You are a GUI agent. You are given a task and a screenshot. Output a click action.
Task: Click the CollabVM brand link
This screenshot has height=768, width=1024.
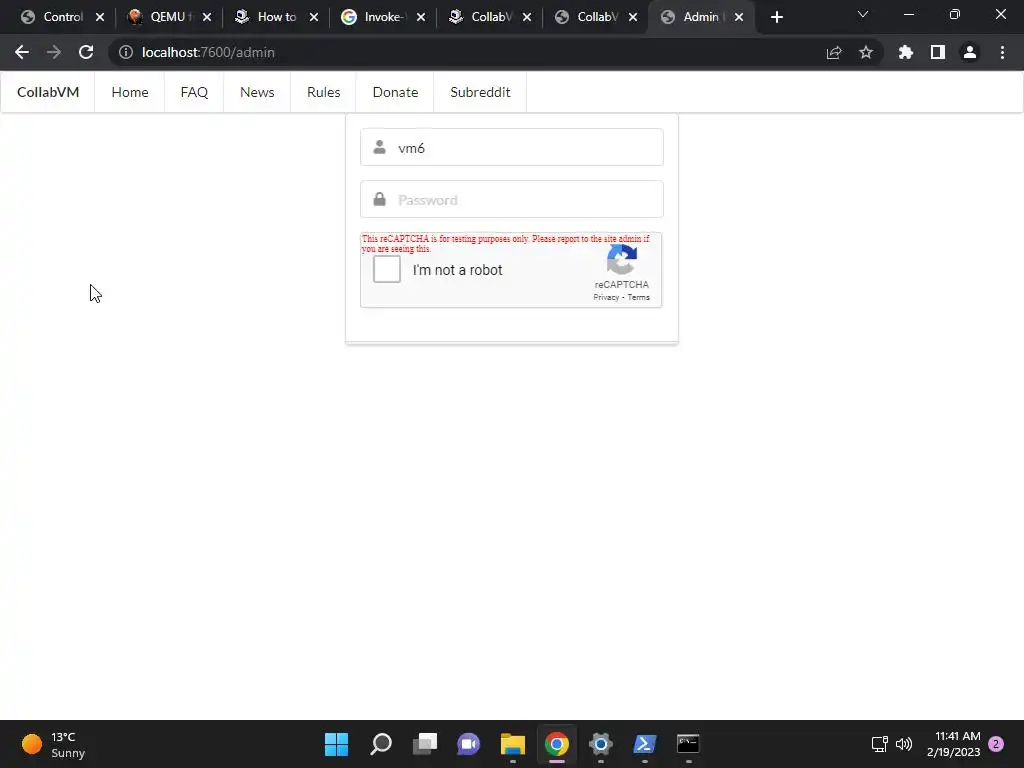[x=48, y=92]
